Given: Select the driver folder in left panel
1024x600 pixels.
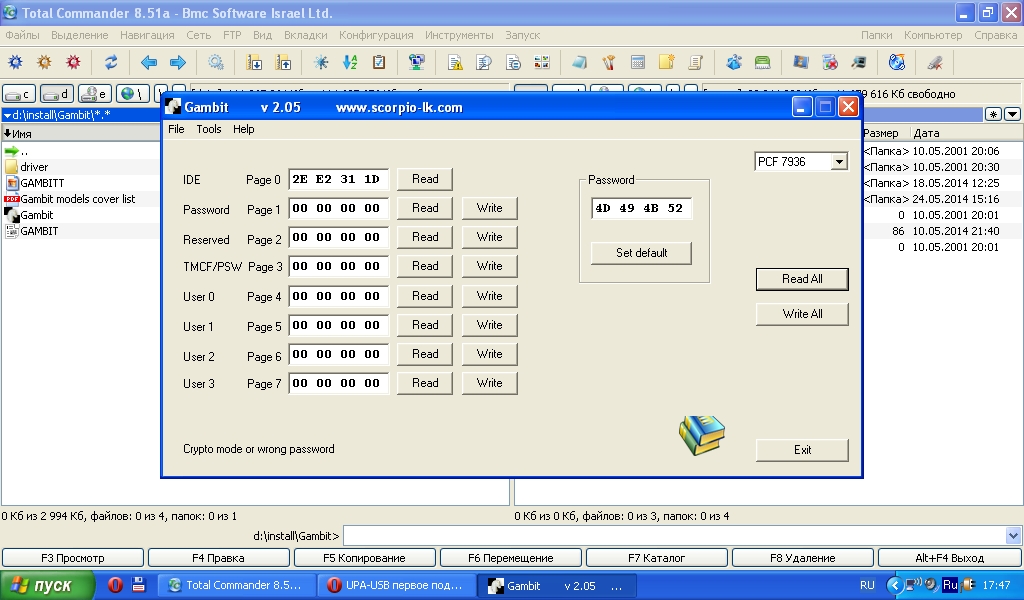Looking at the screenshot, I should pos(34,167).
